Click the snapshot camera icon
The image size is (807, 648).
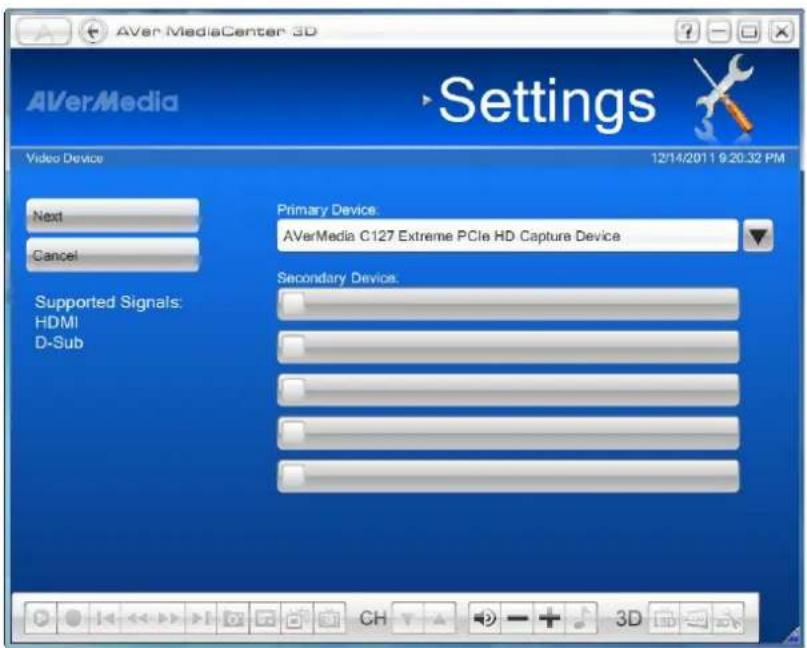233,618
